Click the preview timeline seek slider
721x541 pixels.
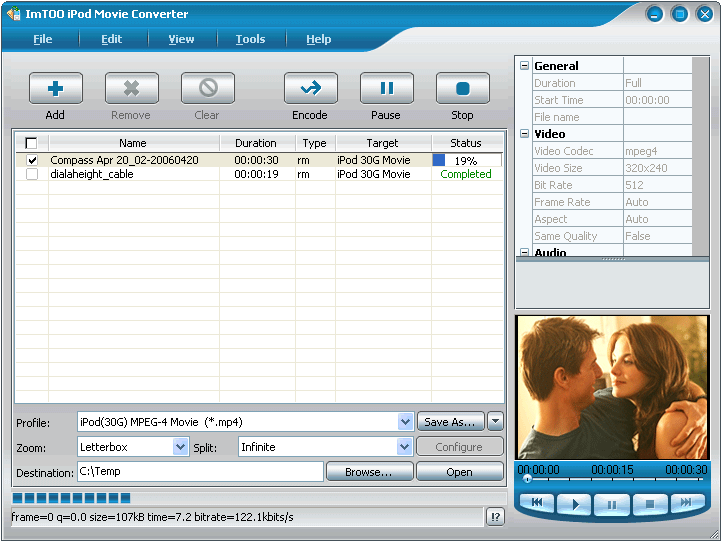click(x=612, y=479)
